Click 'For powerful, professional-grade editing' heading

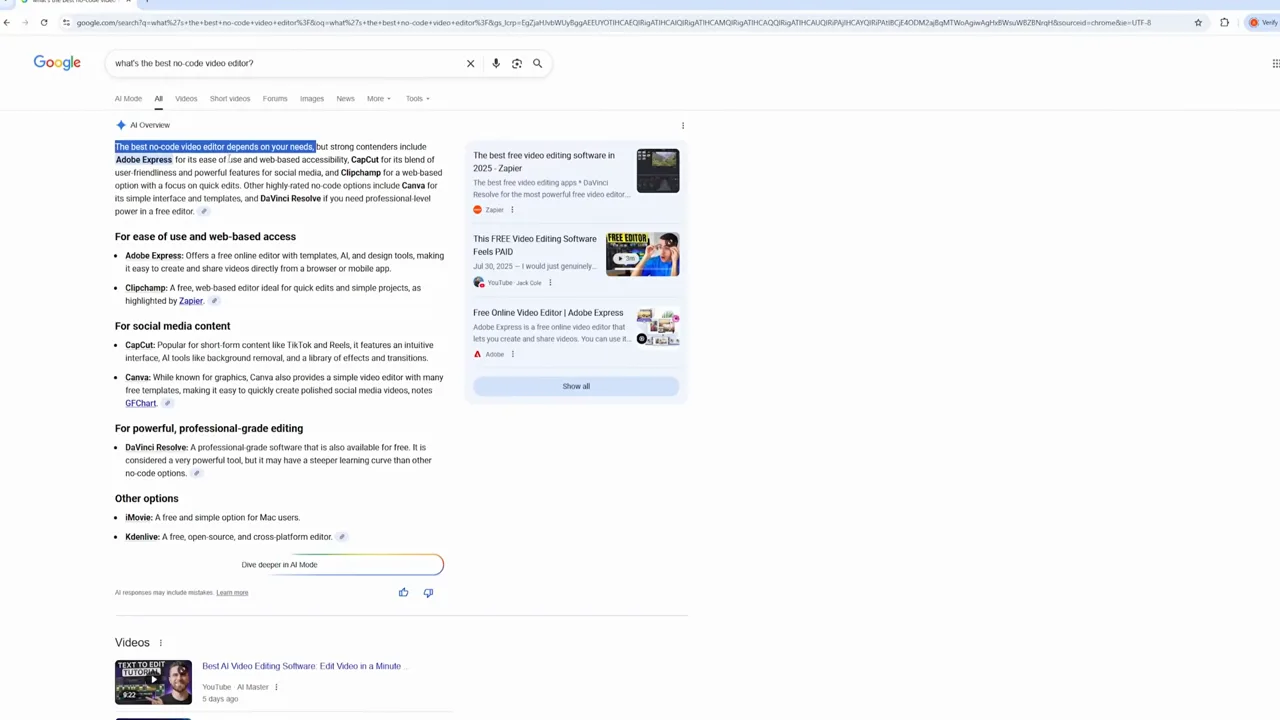(x=209, y=429)
